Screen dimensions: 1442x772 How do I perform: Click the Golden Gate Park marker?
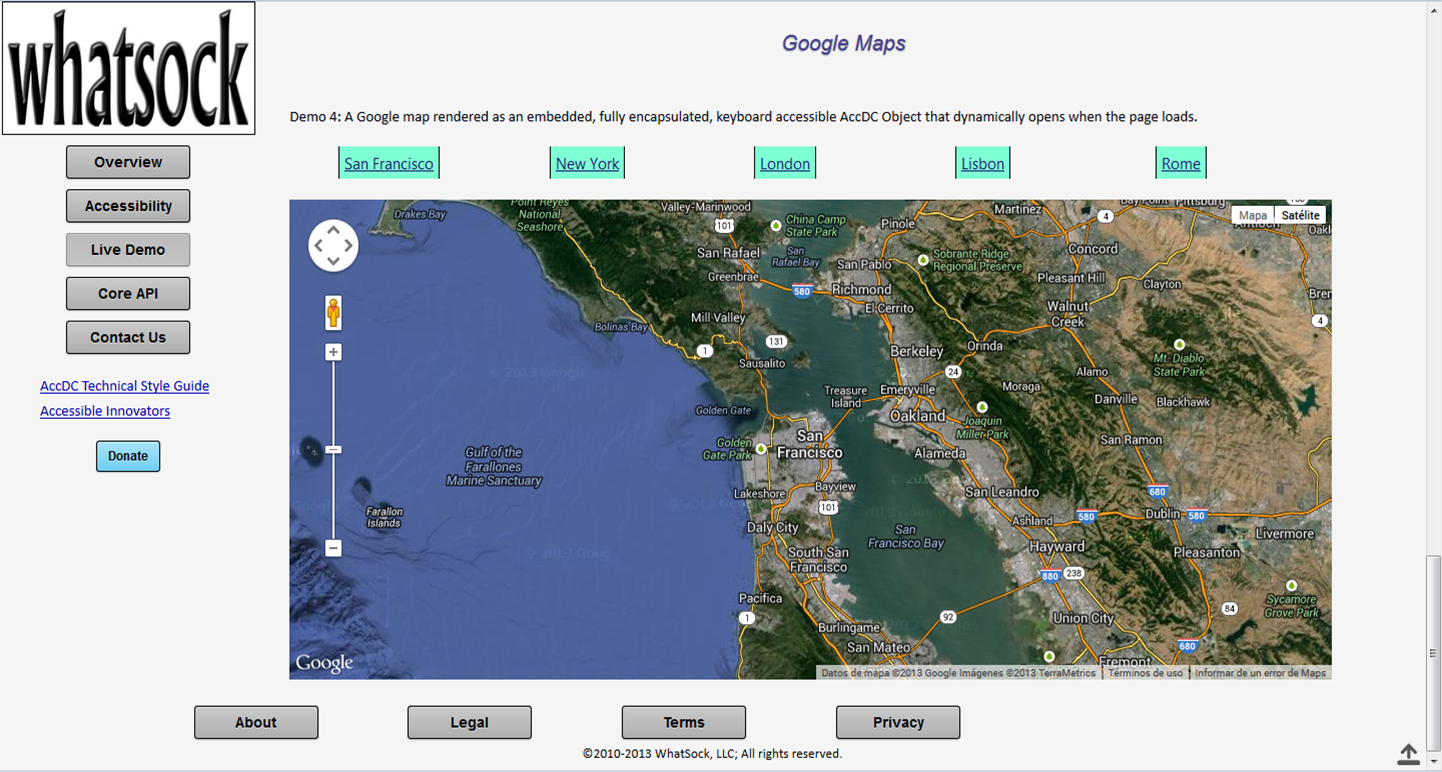pyautogui.click(x=761, y=449)
